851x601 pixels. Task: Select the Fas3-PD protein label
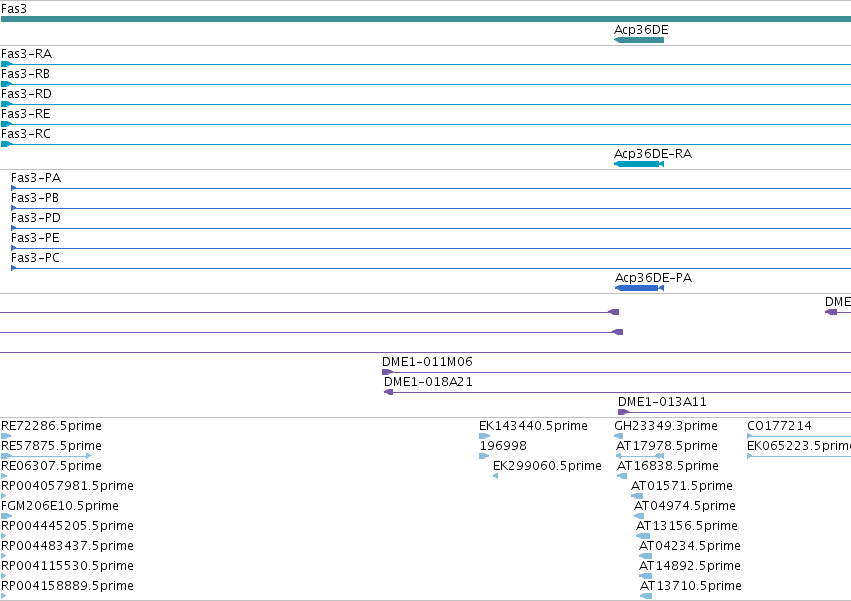coord(36,218)
